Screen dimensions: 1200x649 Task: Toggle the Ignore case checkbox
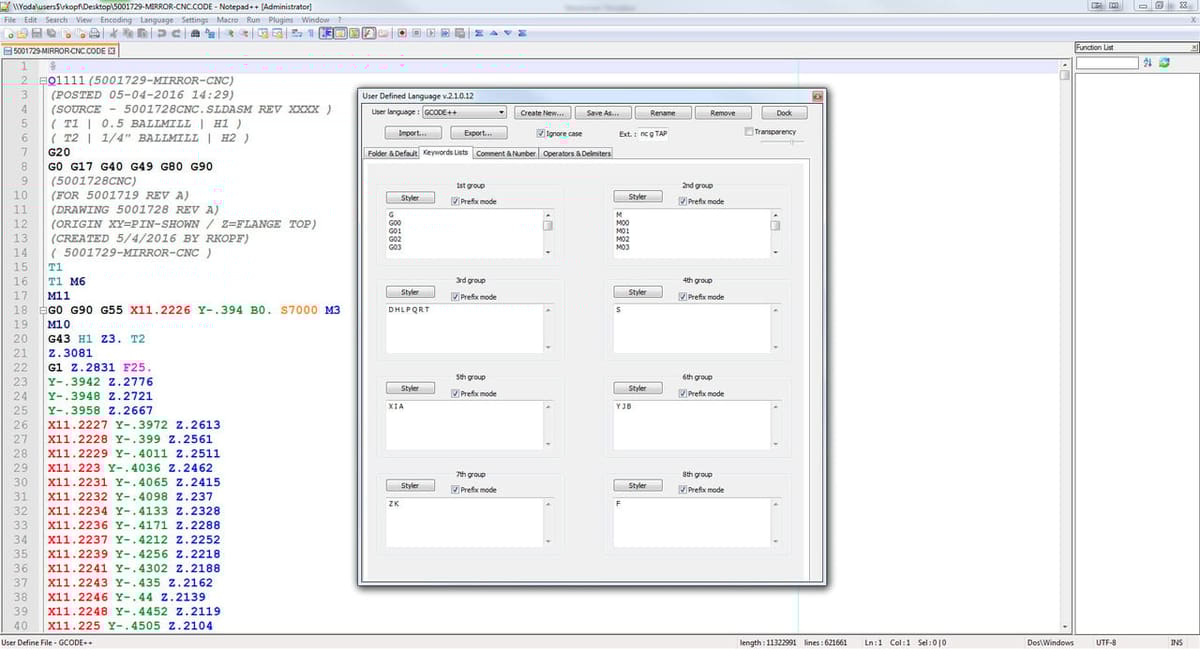click(x=541, y=133)
